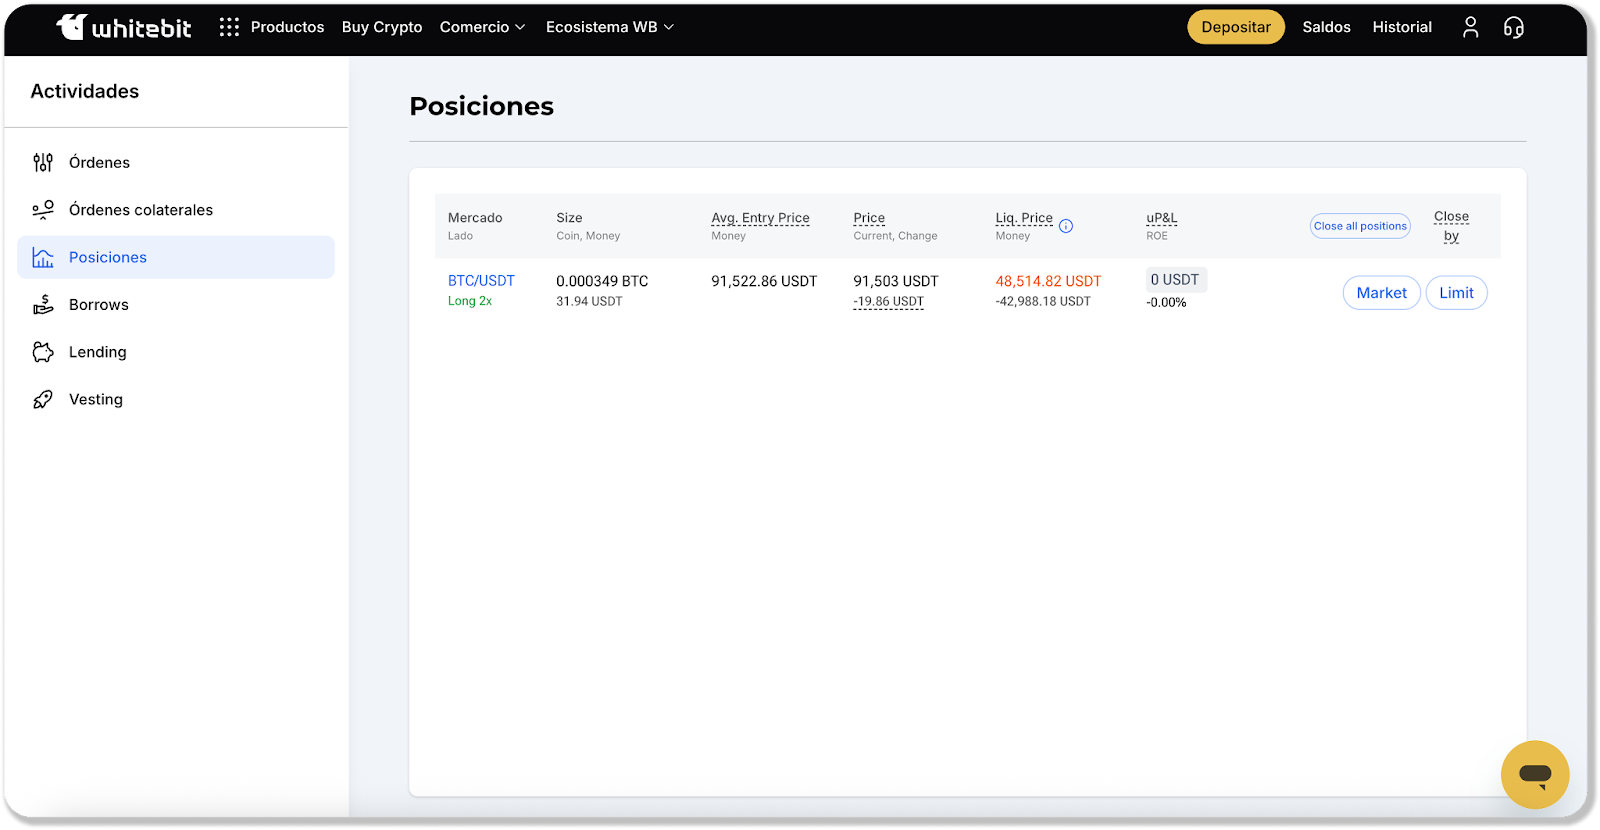
Task: Close the position with Market button
Action: point(1381,293)
